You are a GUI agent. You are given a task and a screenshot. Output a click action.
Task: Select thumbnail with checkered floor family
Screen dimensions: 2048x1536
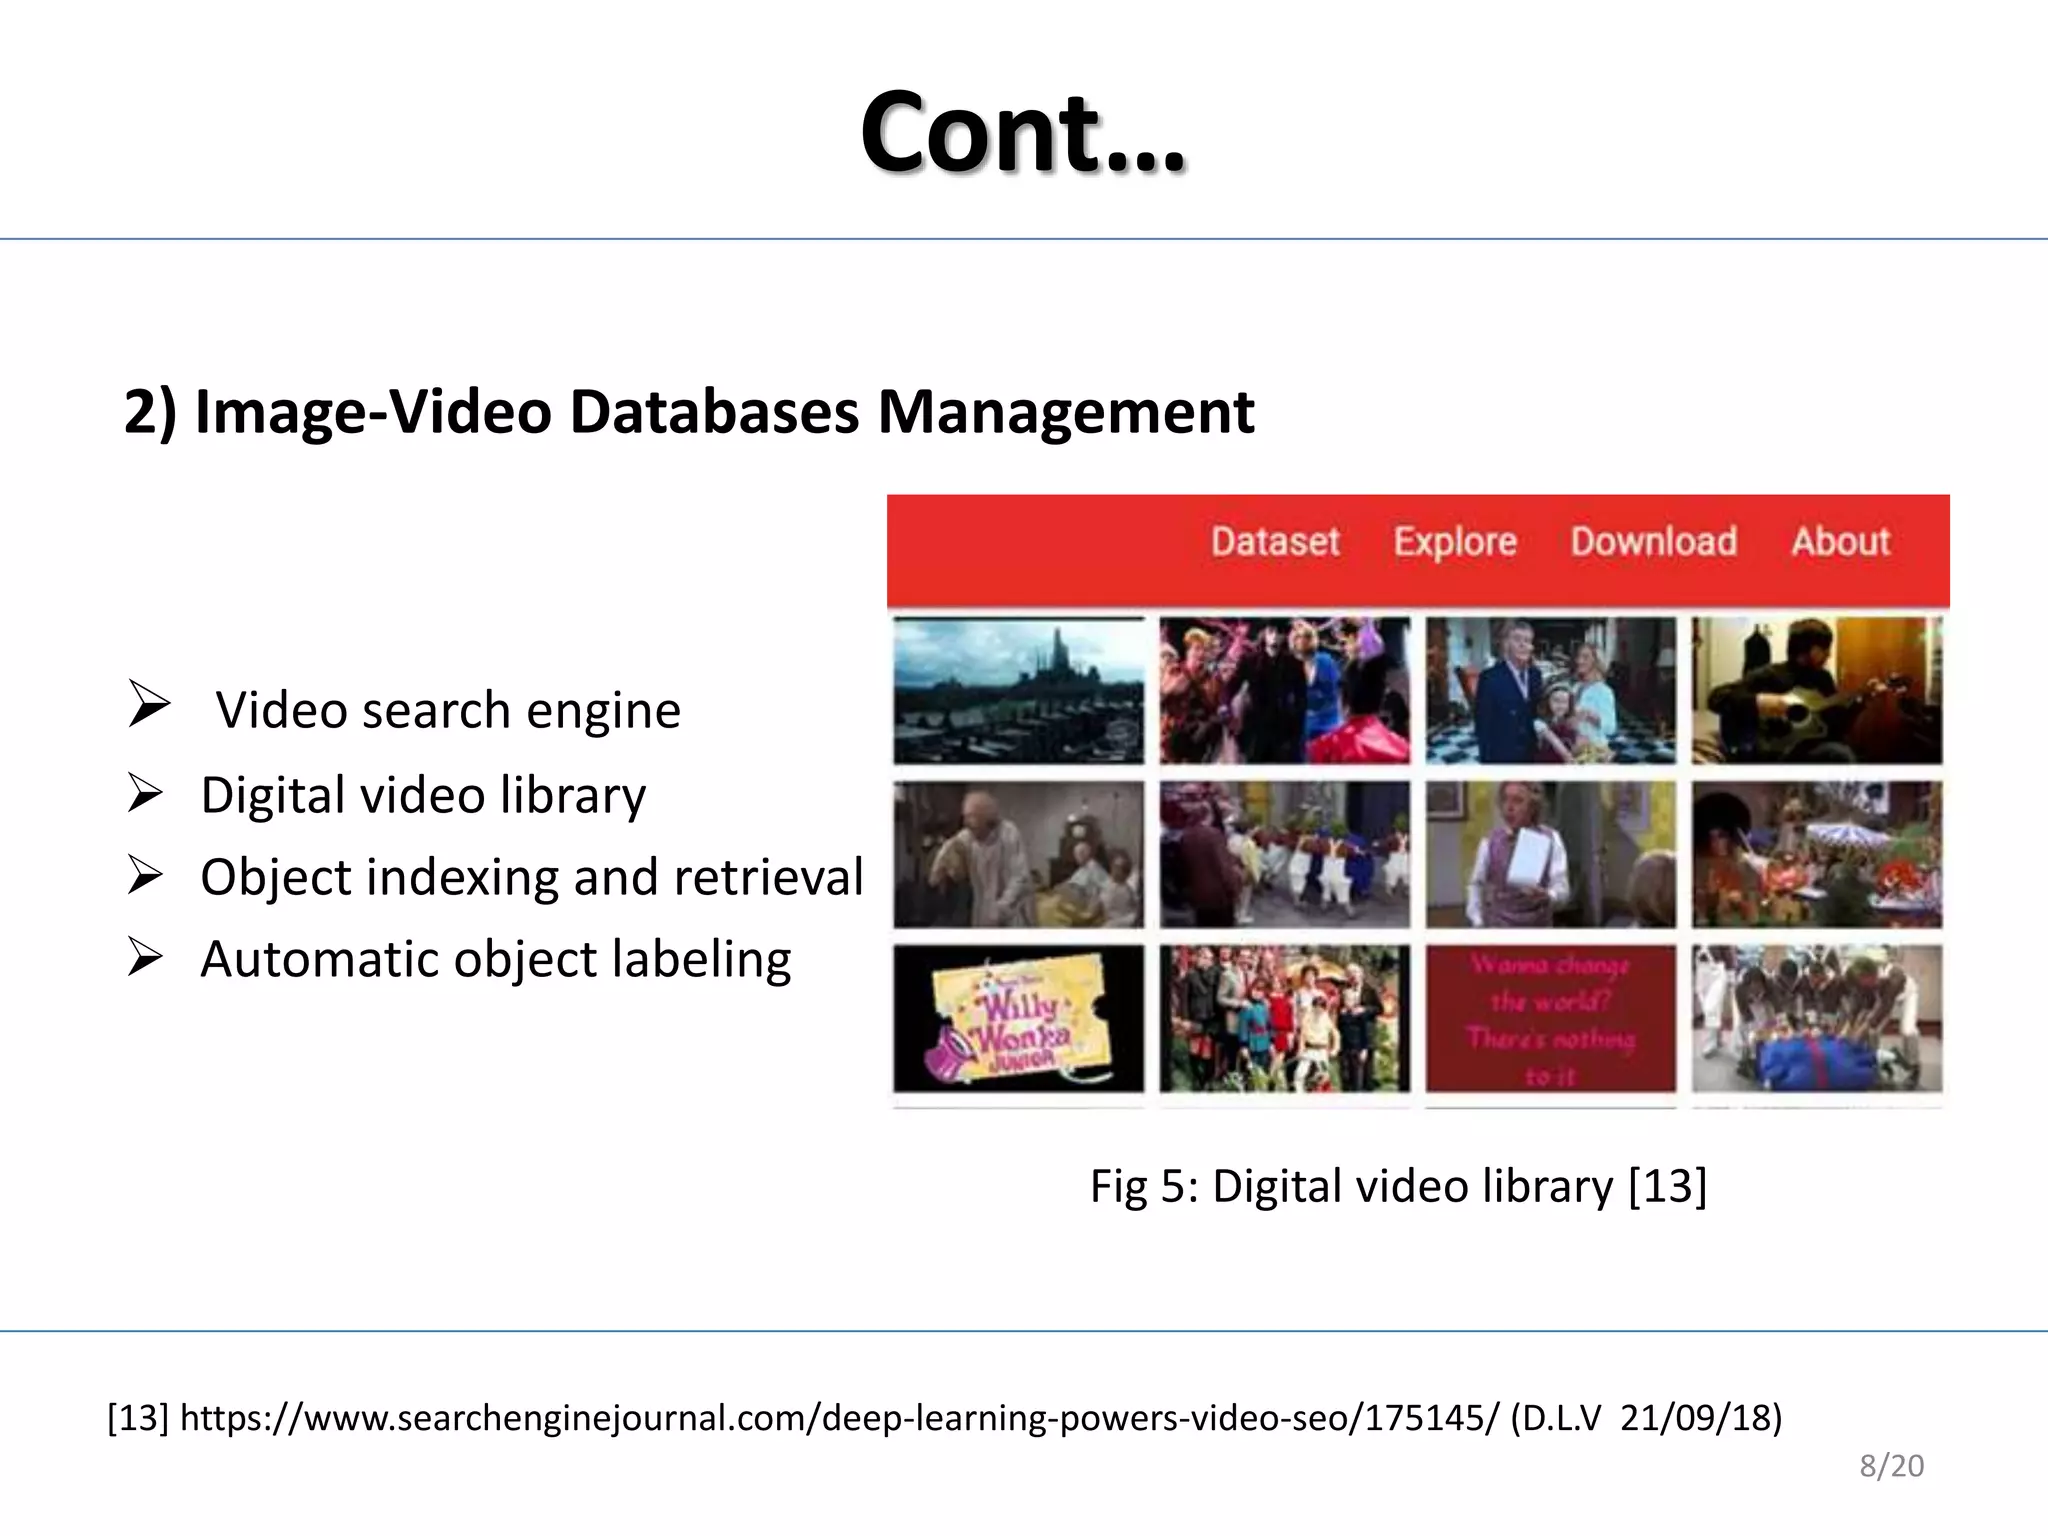tap(1551, 691)
